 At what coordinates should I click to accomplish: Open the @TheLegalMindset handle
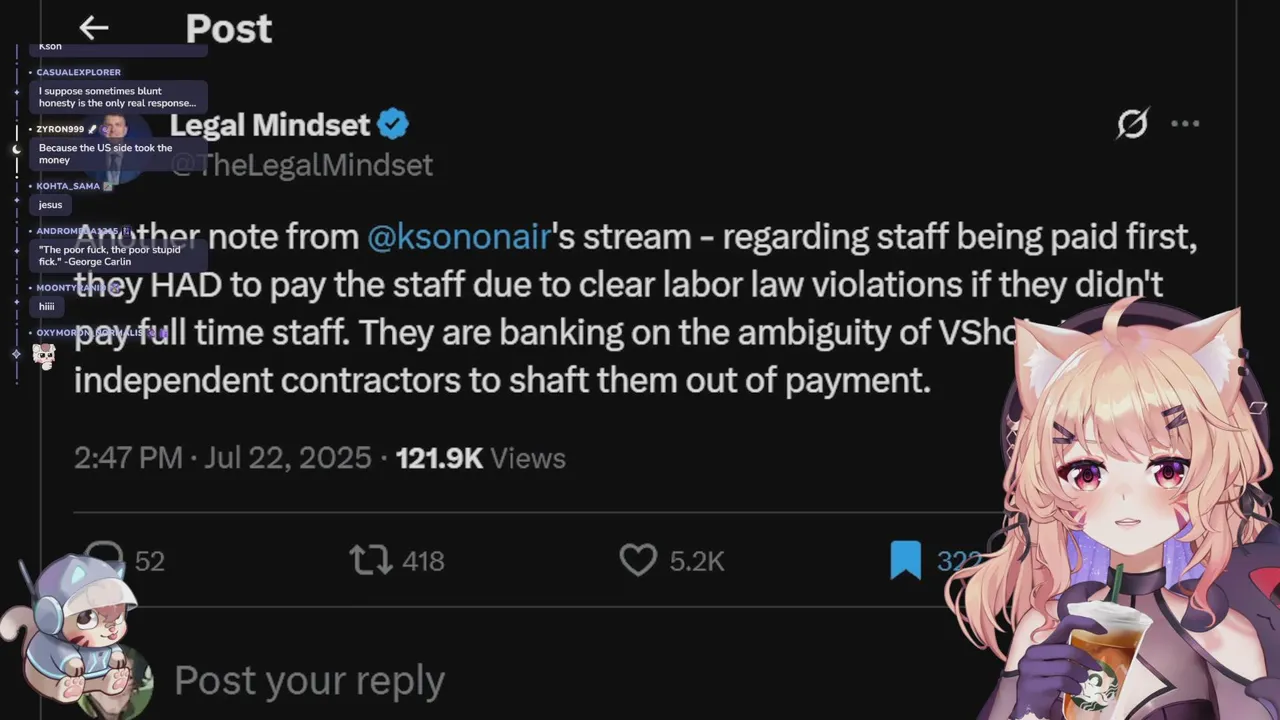click(x=302, y=165)
